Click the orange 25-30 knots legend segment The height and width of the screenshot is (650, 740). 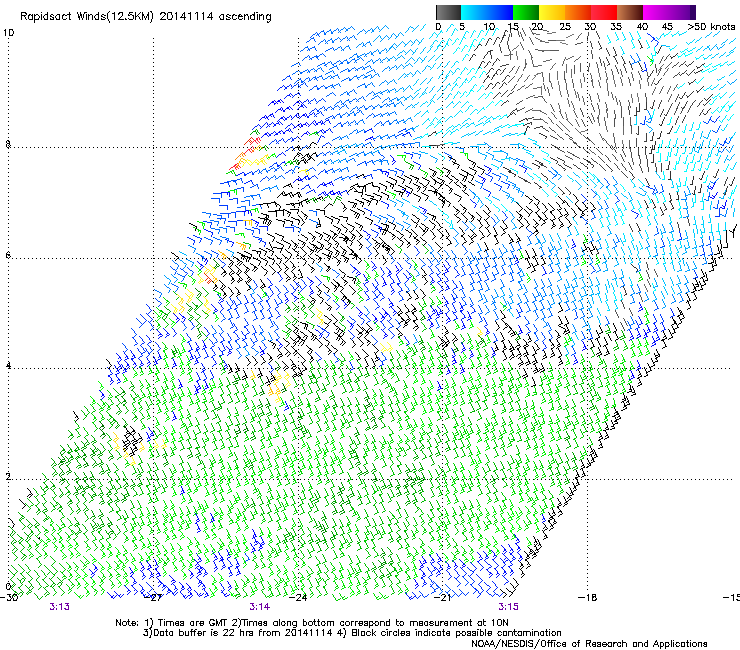click(x=578, y=12)
